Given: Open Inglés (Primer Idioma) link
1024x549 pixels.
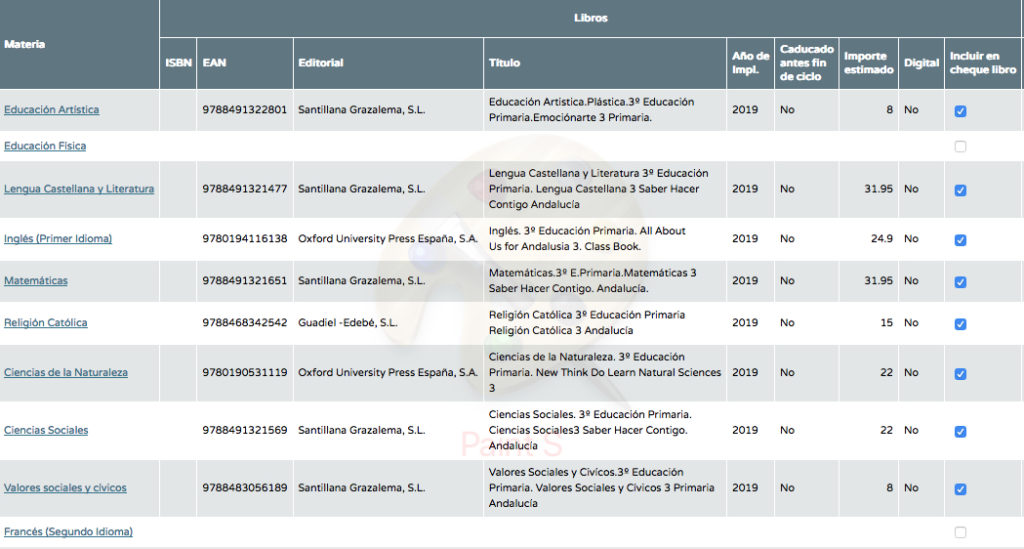Looking at the screenshot, I should (58, 239).
